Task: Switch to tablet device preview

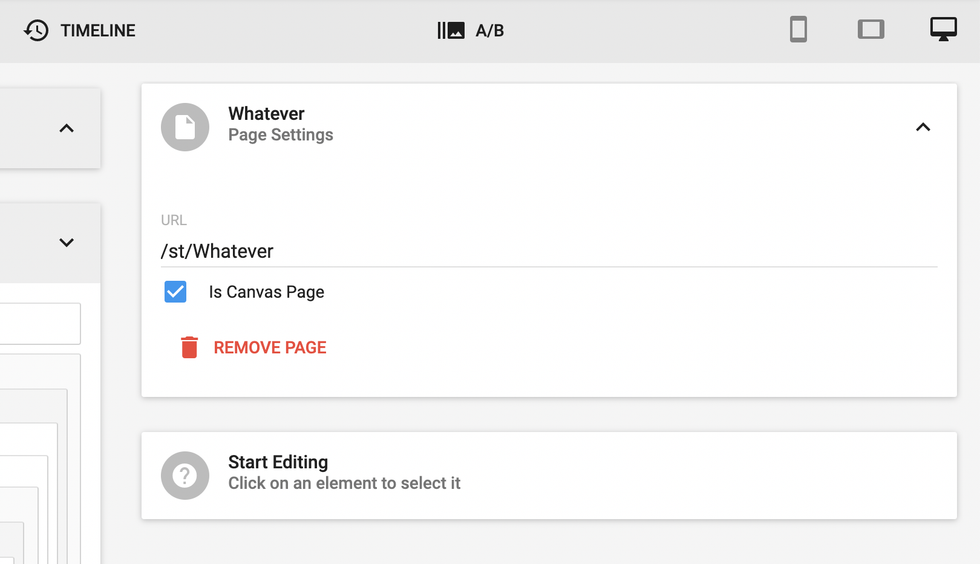Action: [871, 30]
